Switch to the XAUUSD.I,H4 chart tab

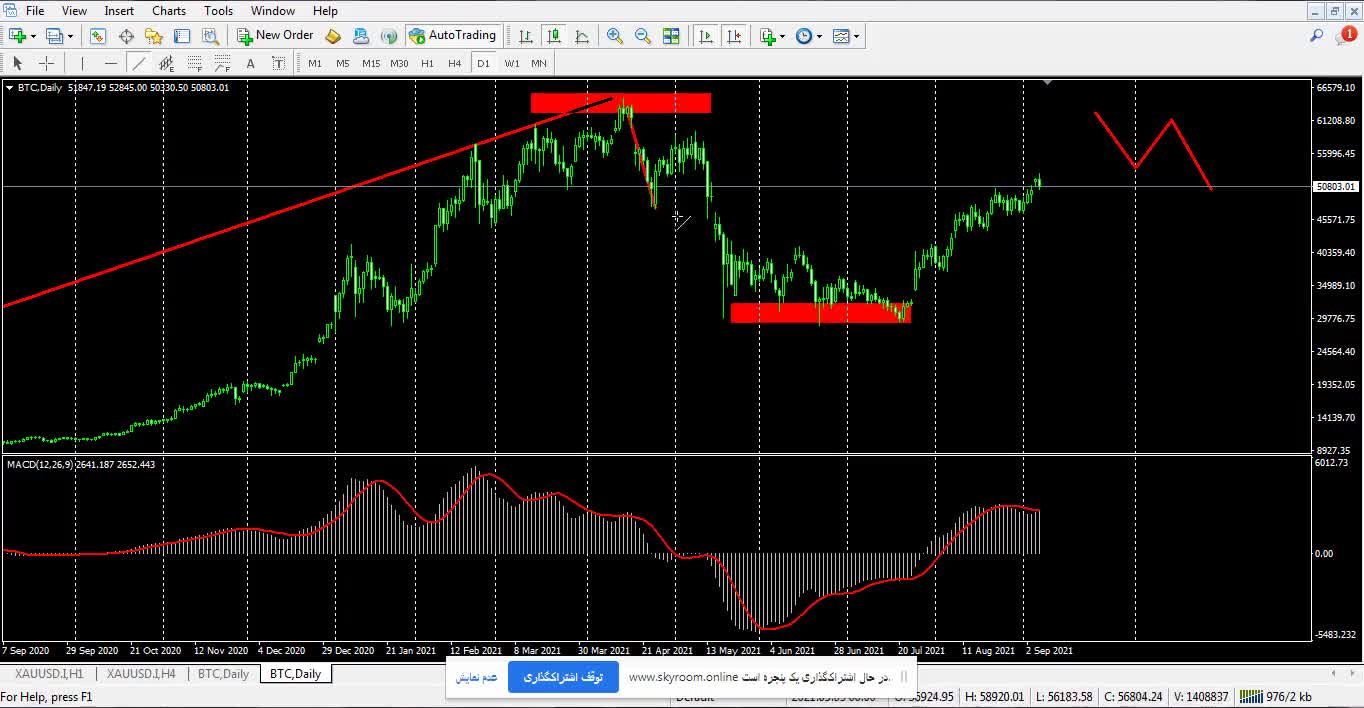(x=141, y=674)
